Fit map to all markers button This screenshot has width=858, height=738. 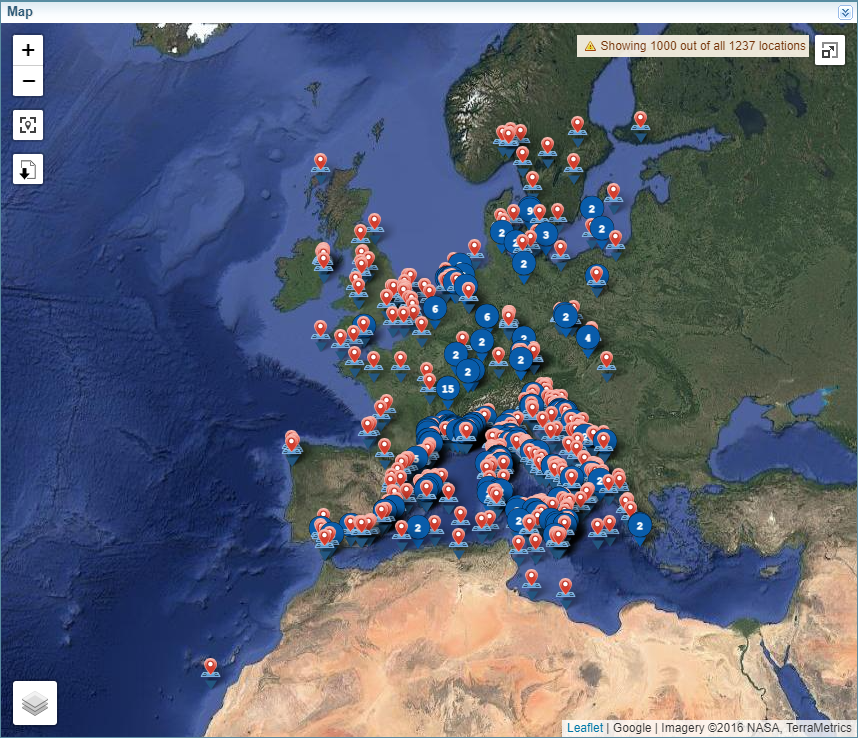(x=28, y=125)
